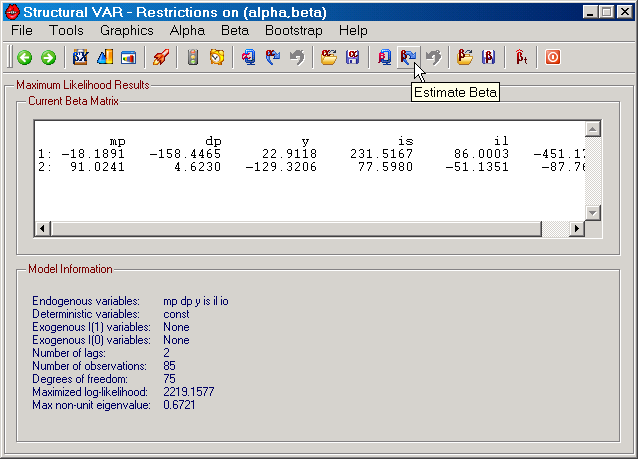Screen dimensions: 638x459
Task: Click the eigenvalue 0.6721
Action: tap(179, 405)
